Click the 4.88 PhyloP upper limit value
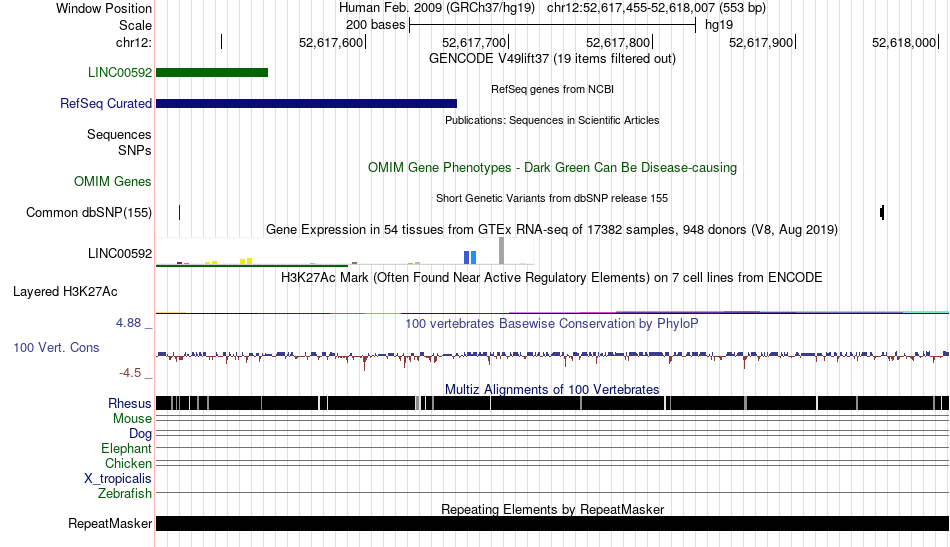Viewport: 950px width, 547px height. pyautogui.click(x=128, y=323)
